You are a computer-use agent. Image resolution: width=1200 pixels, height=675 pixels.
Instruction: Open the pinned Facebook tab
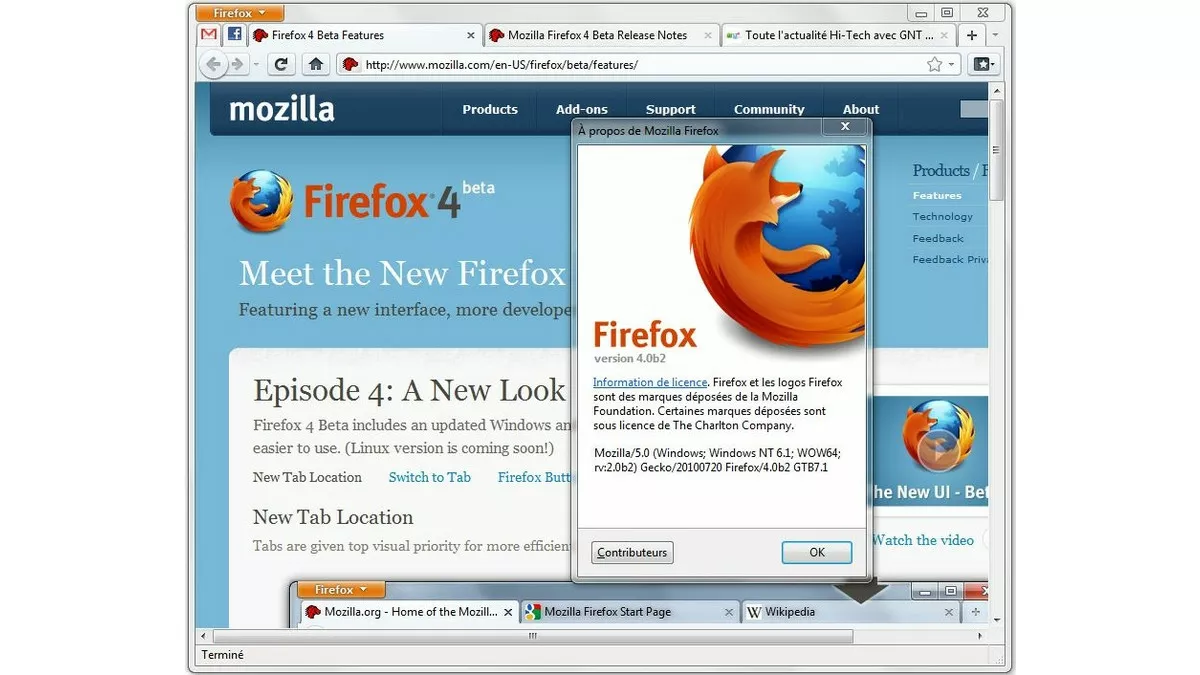coord(234,35)
